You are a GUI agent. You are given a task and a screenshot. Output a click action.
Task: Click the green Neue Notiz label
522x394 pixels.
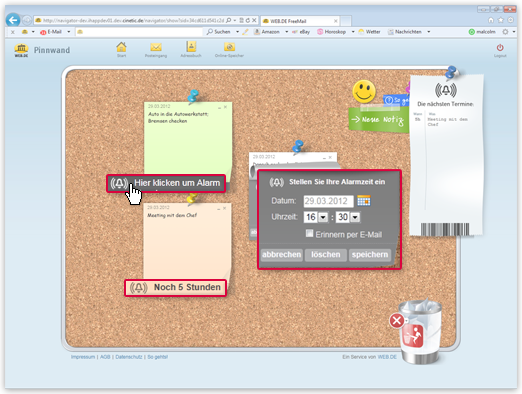coord(379,120)
